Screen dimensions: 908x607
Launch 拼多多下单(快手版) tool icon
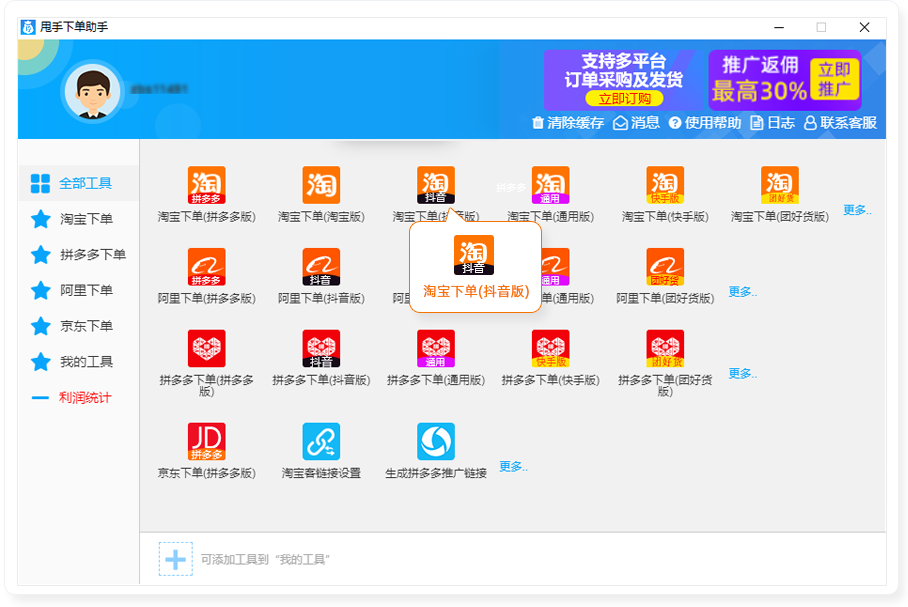(x=550, y=348)
